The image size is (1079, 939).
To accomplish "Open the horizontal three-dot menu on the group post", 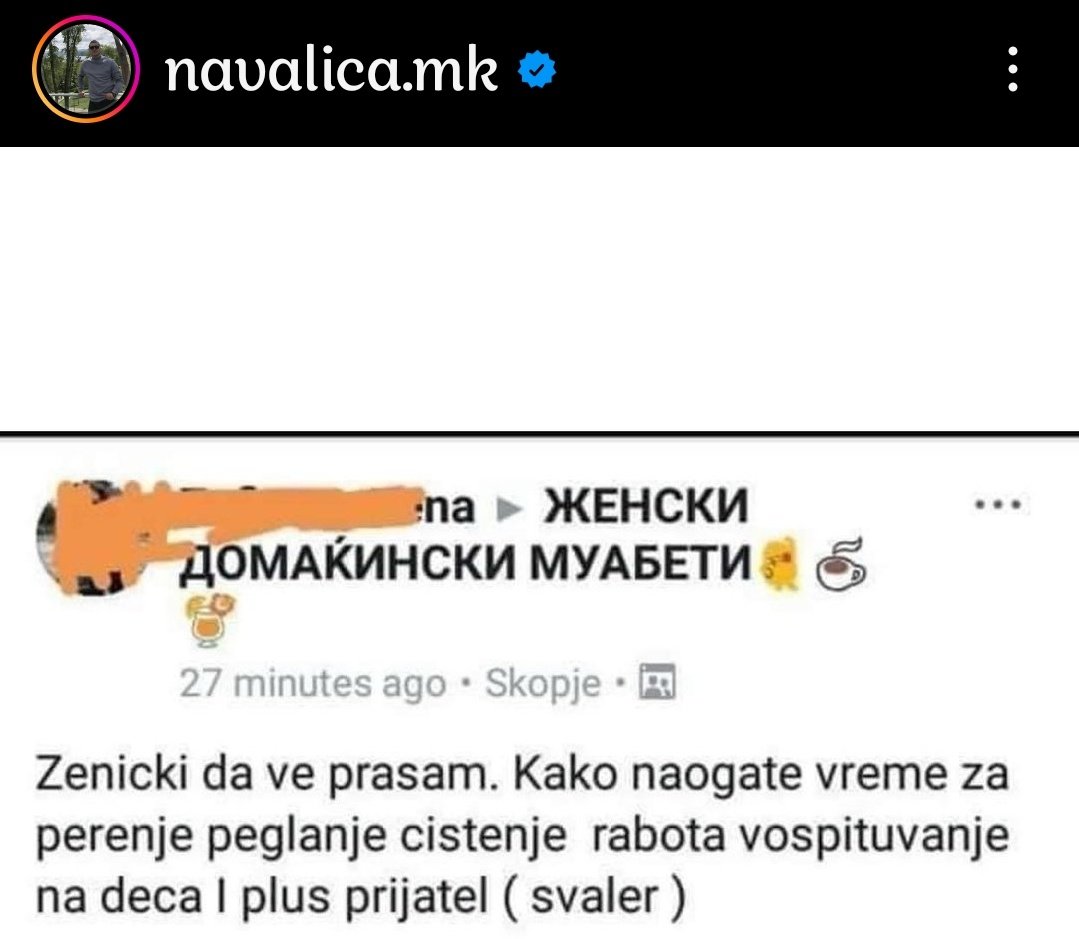I will click(998, 504).
